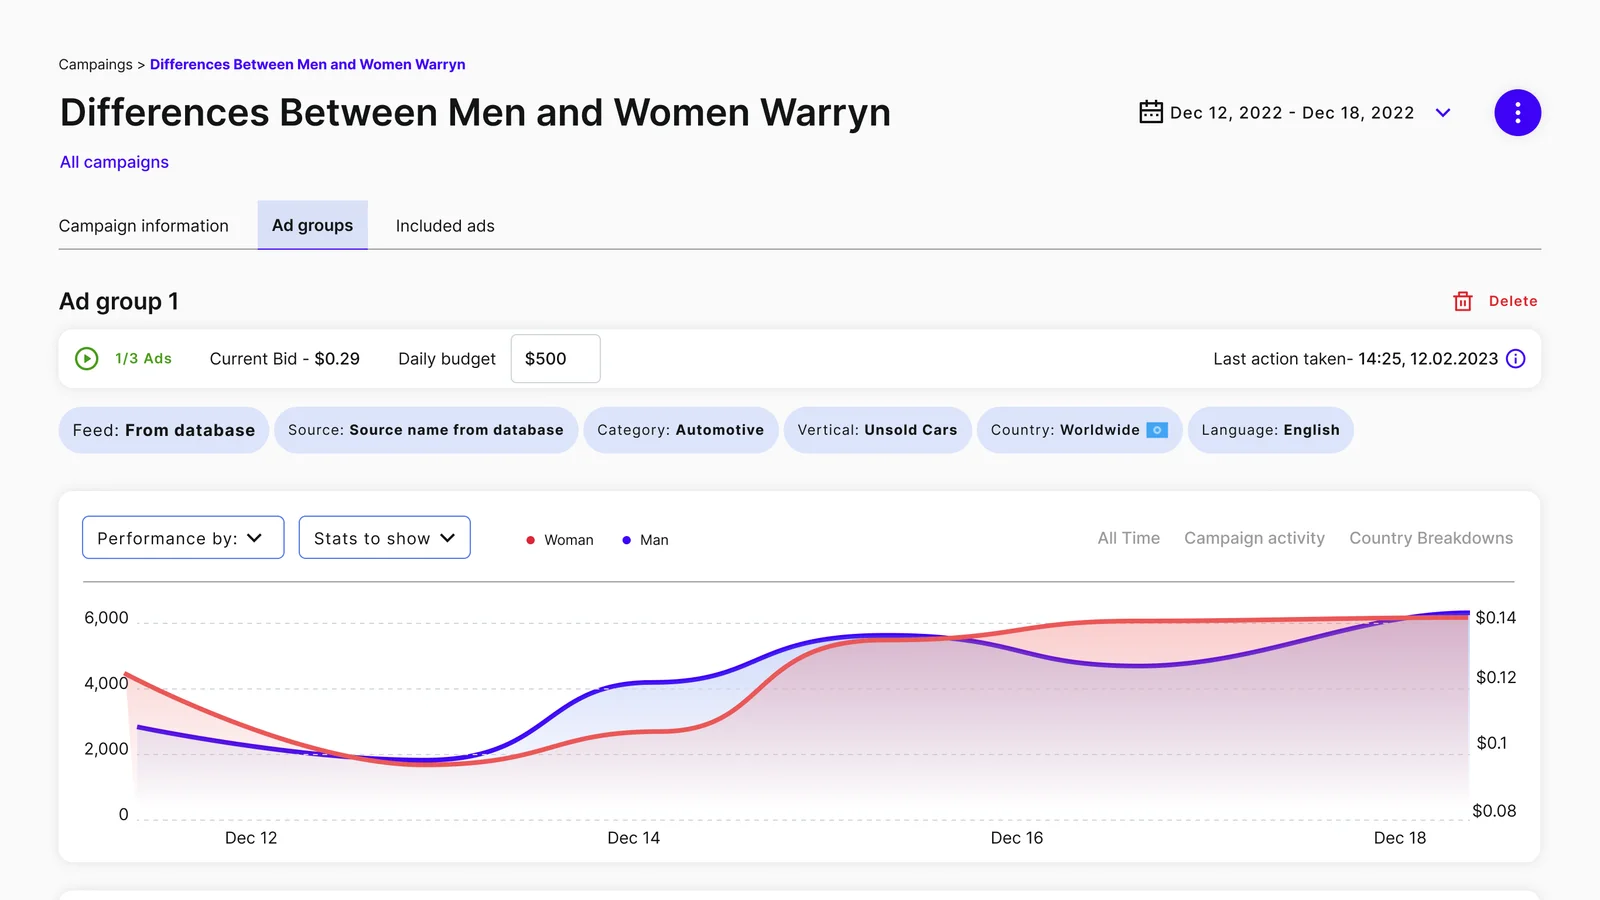
Task: Open the Performance by dropdown
Action: click(x=183, y=538)
